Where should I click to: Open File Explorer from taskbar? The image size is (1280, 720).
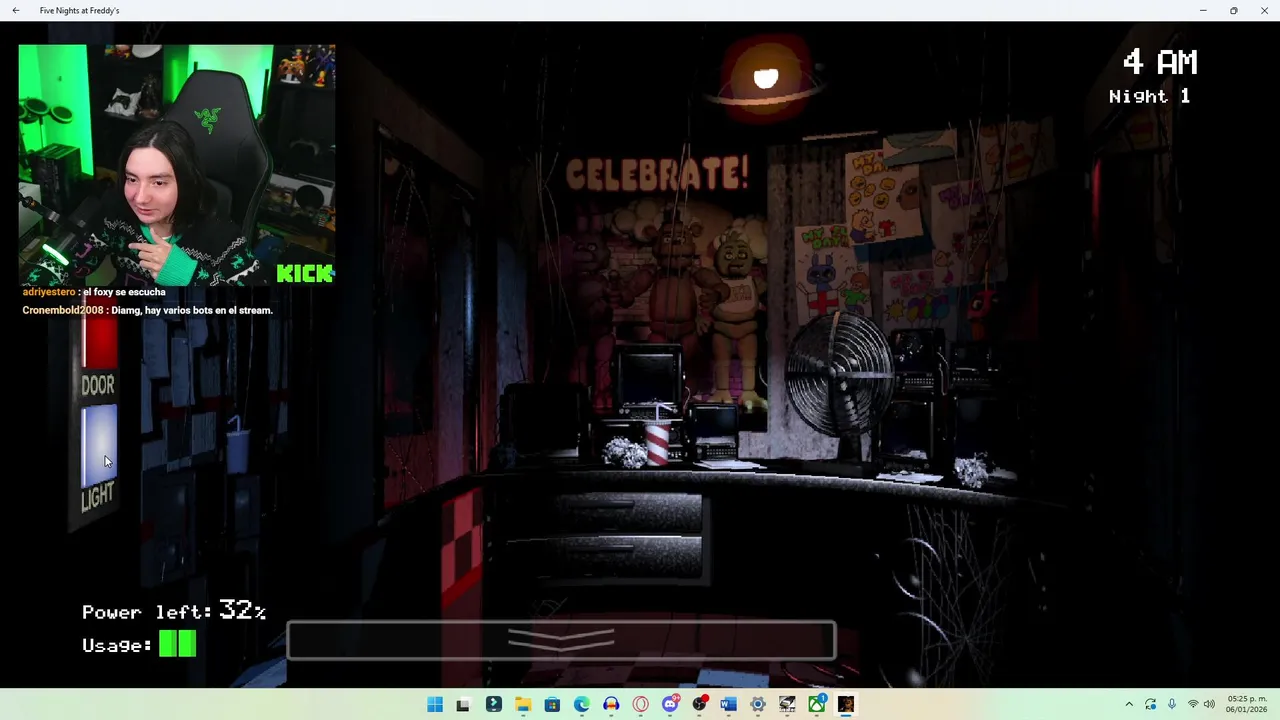tap(523, 705)
